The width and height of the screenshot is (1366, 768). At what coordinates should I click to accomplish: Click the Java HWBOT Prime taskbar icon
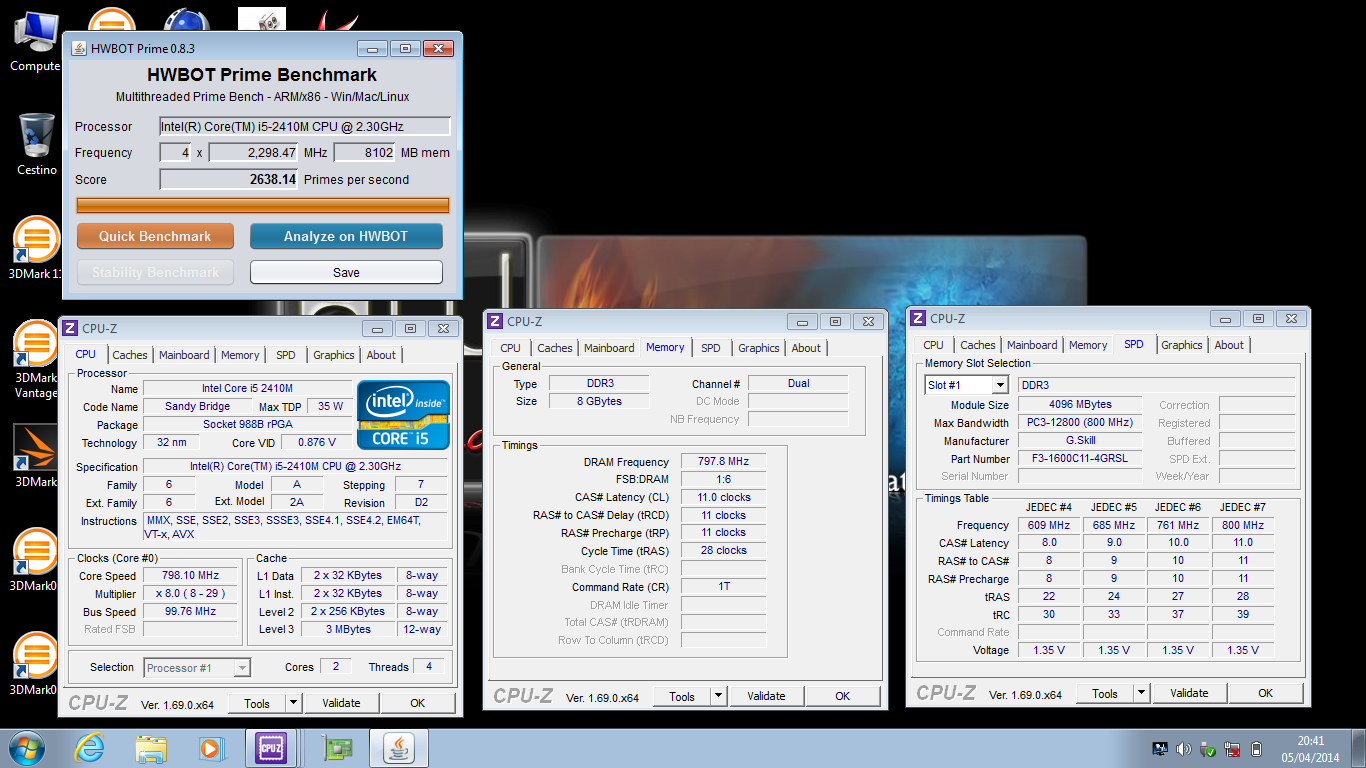click(399, 748)
